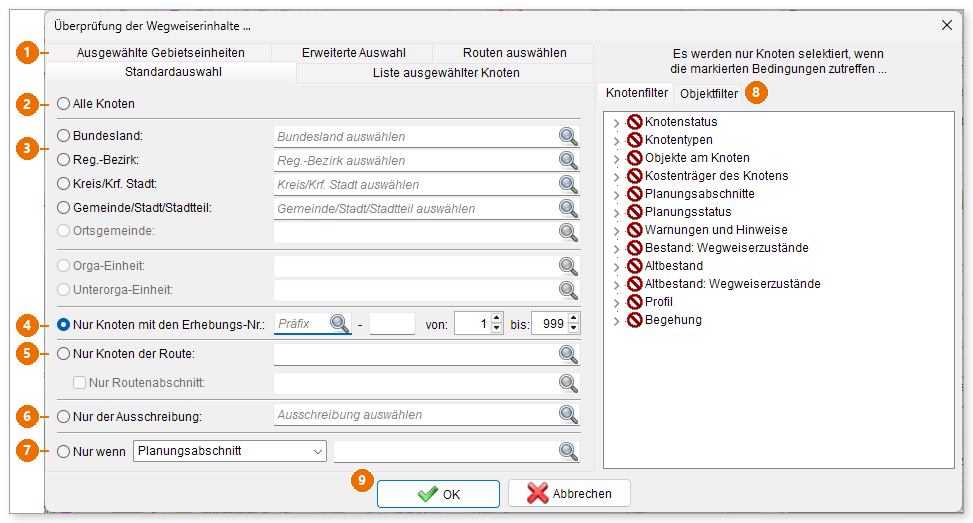973x523 pixels.
Task: Click magnifier beside Planungsabschnitt value field
Action: pyautogui.click(x=568, y=451)
